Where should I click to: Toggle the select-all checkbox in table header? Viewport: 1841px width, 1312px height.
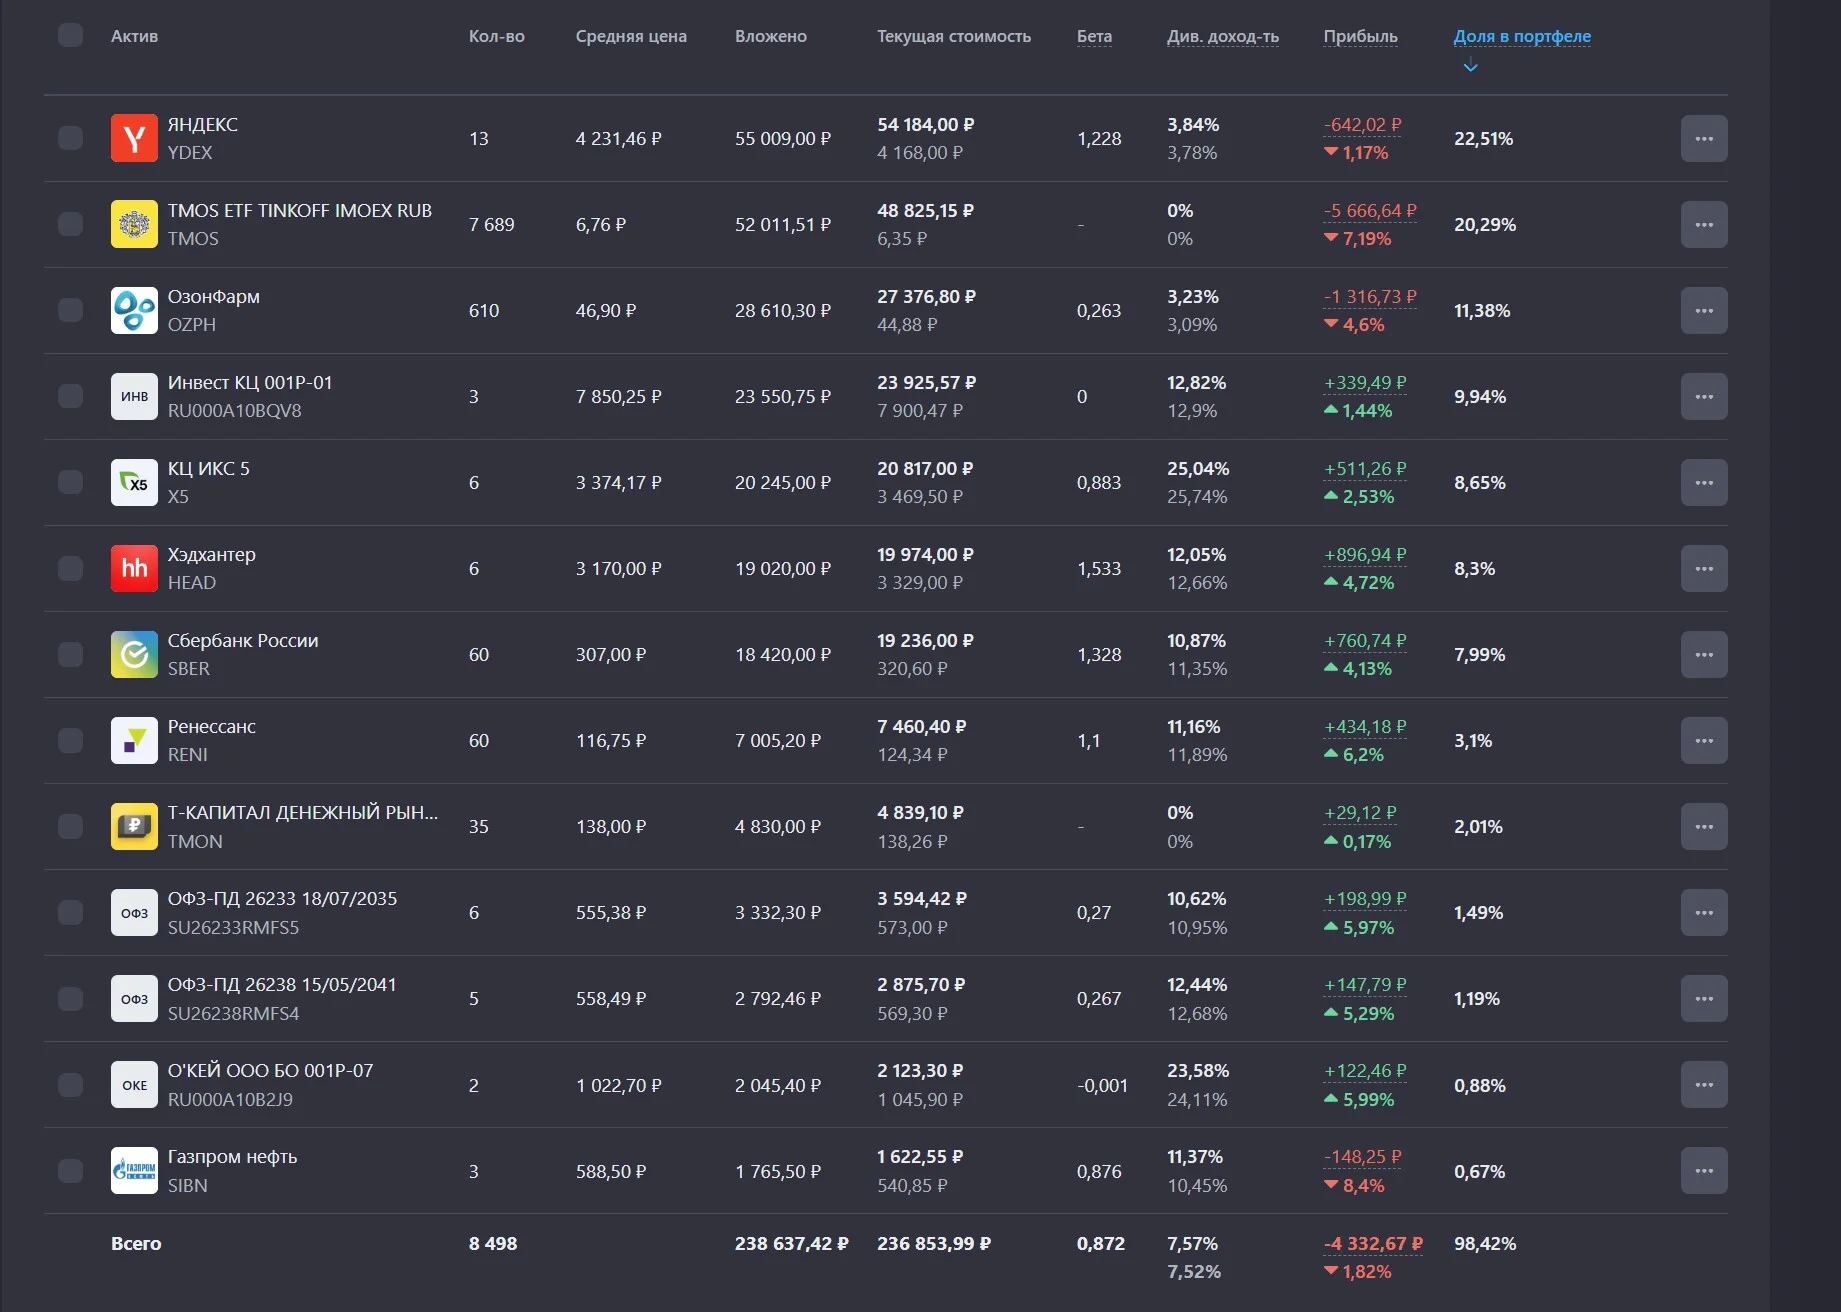tap(70, 35)
